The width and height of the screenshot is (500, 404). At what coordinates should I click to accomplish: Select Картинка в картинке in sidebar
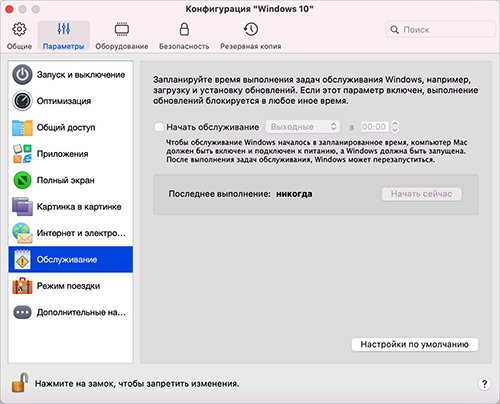pyautogui.click(x=71, y=206)
